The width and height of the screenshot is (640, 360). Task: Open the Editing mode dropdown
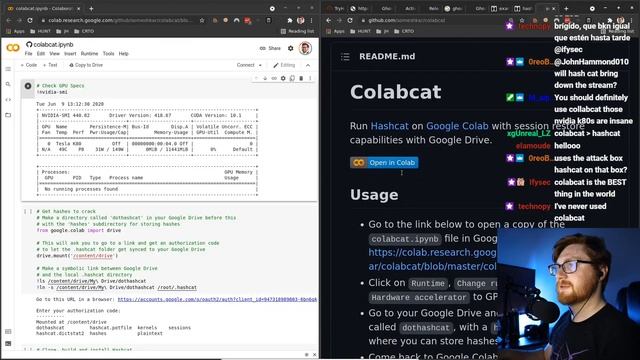(284, 65)
